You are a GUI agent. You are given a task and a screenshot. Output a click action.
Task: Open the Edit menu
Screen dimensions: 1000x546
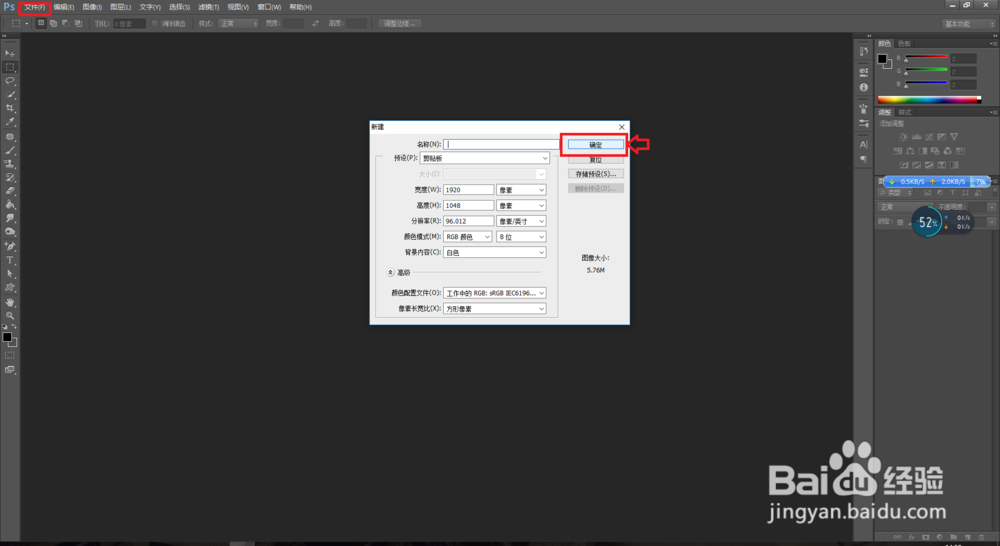click(64, 7)
